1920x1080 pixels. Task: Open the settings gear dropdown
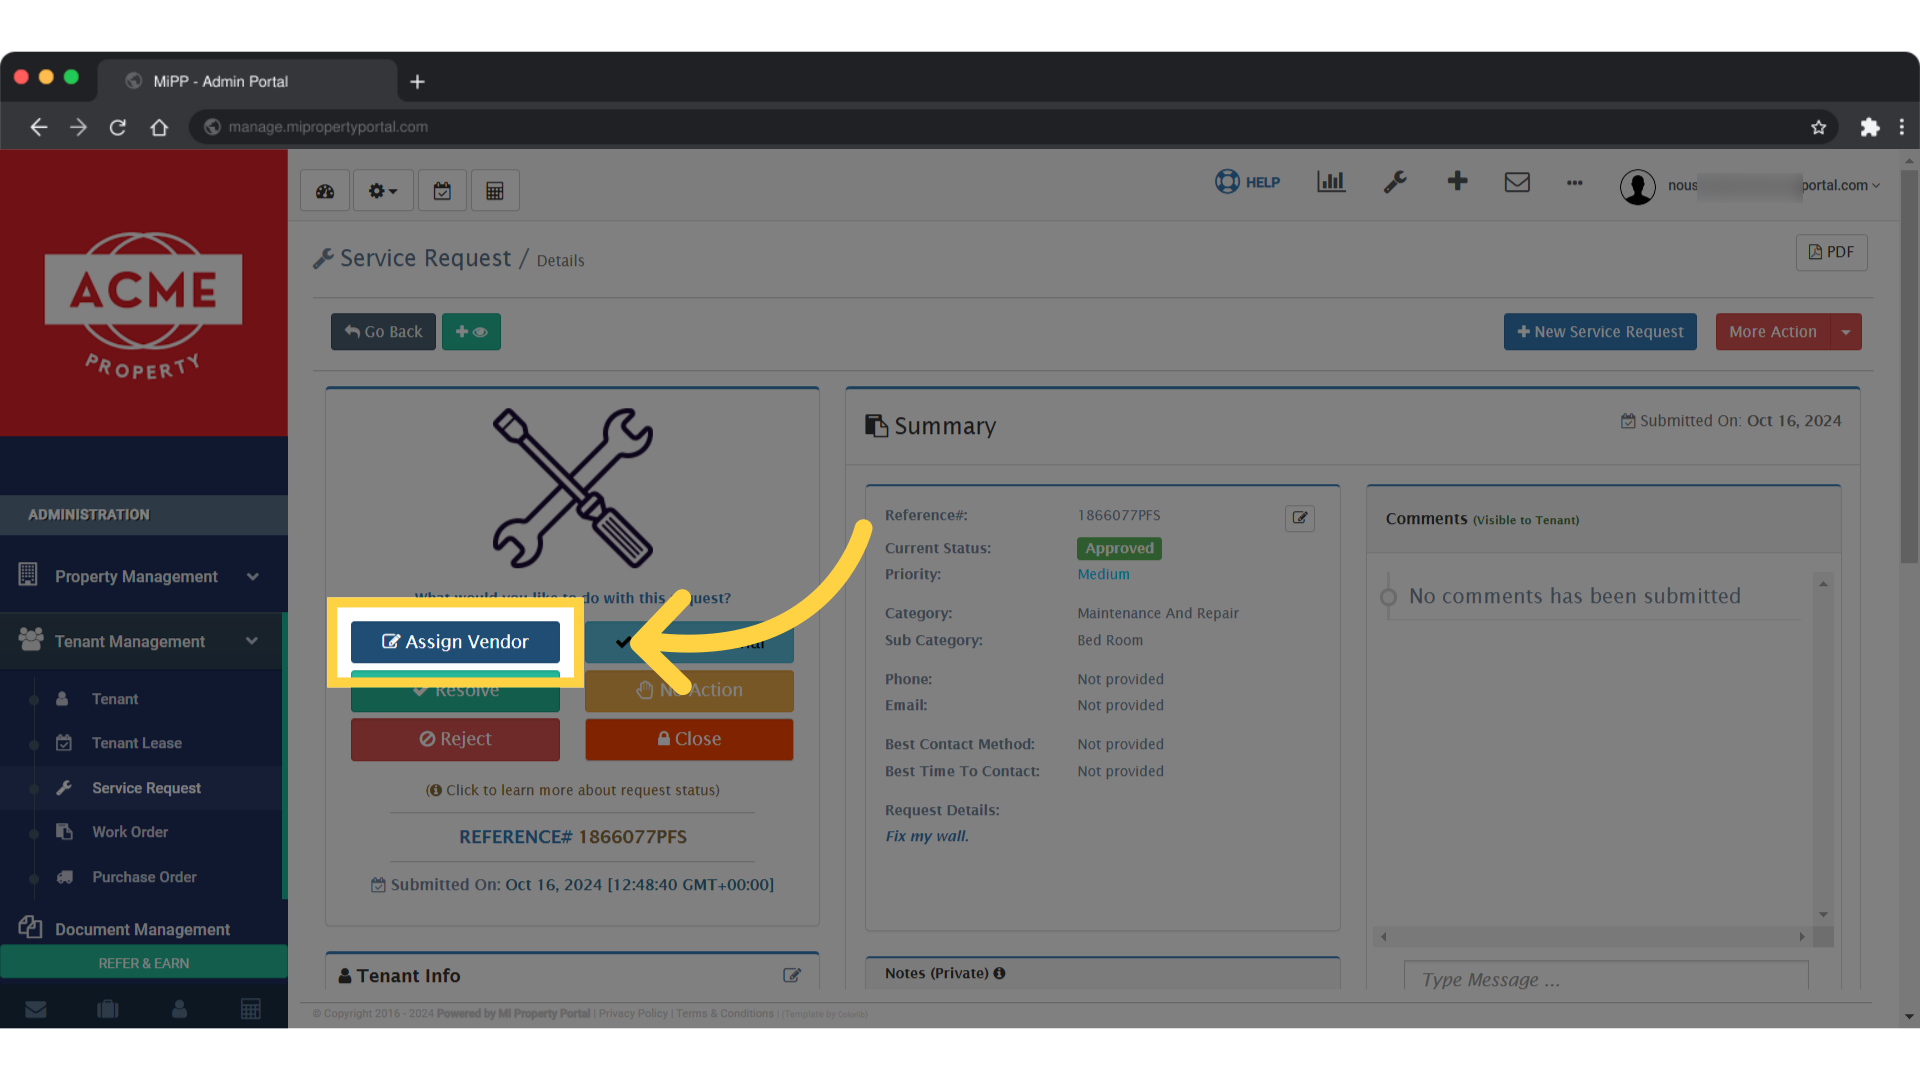381,189
